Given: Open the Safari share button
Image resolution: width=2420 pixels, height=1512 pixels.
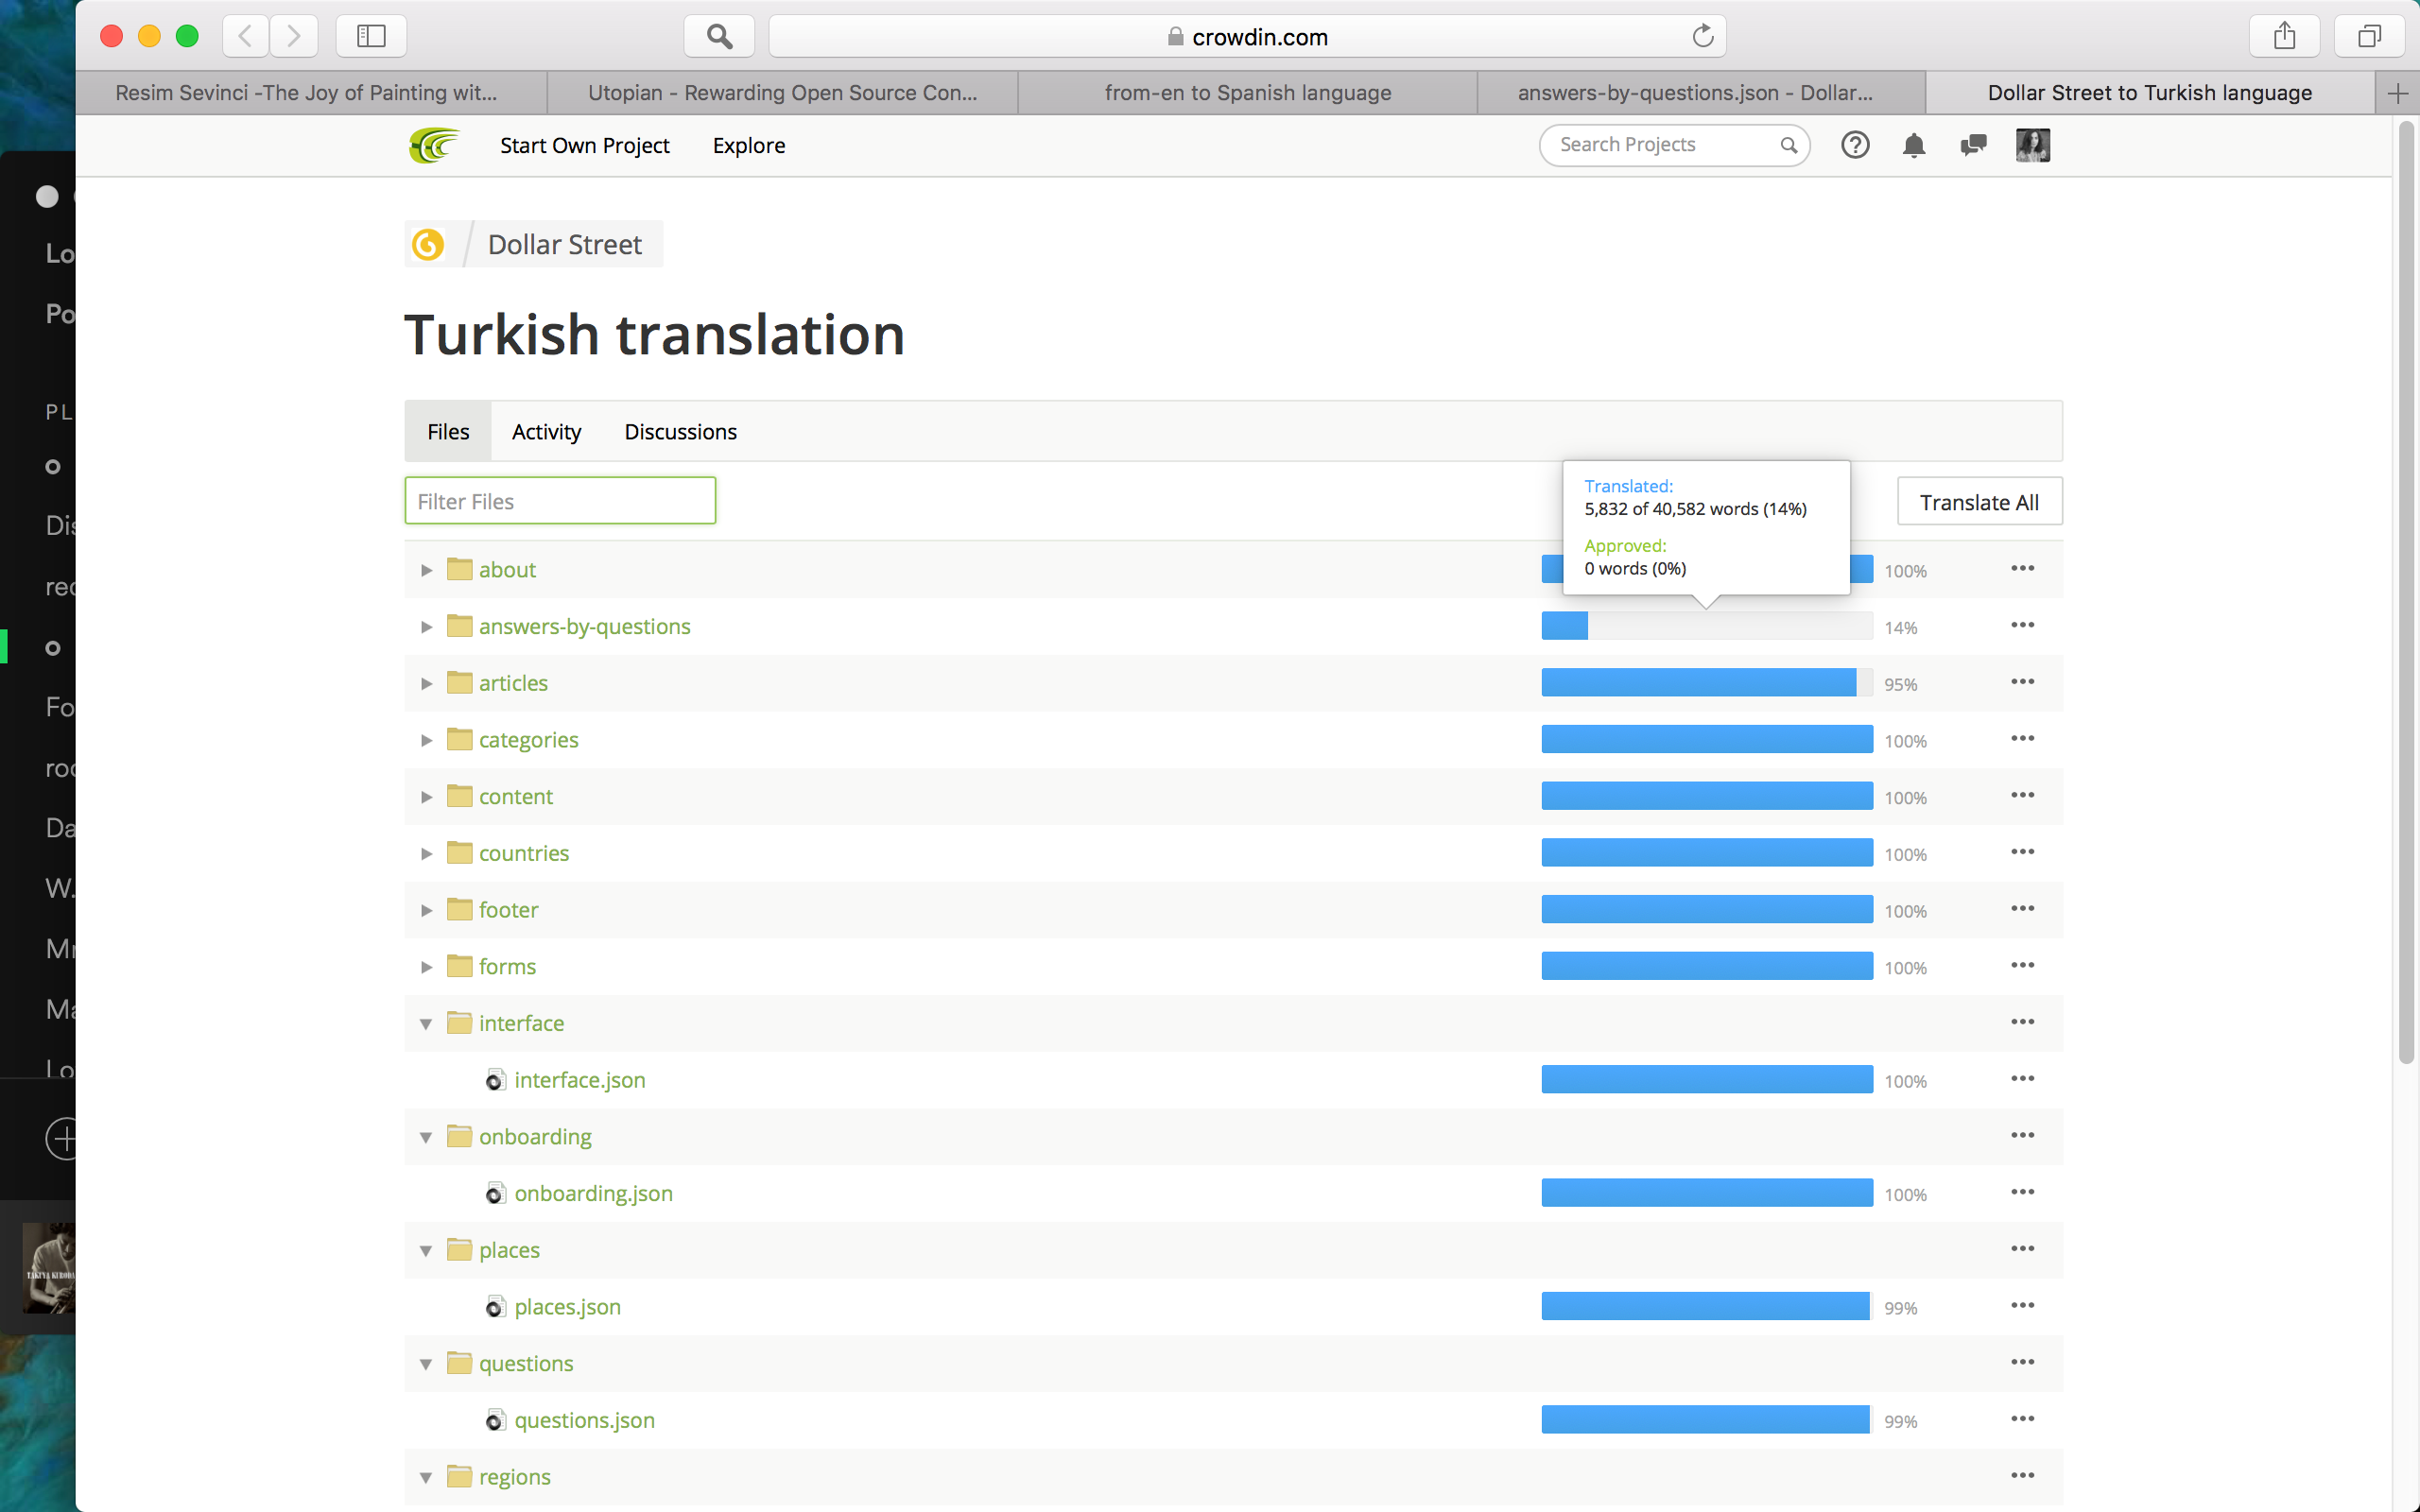Looking at the screenshot, I should [x=2284, y=36].
